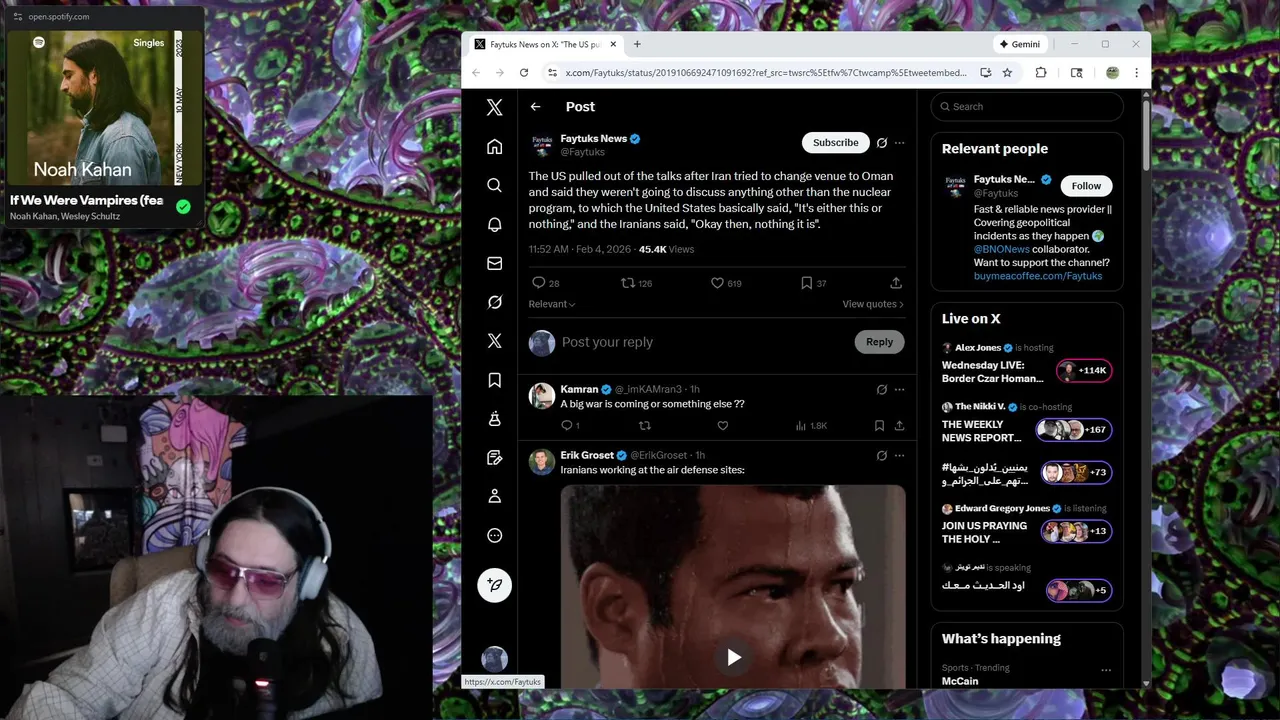Open Communities icon in sidebar
The width and height of the screenshot is (1280, 720).
pyautogui.click(x=494, y=419)
